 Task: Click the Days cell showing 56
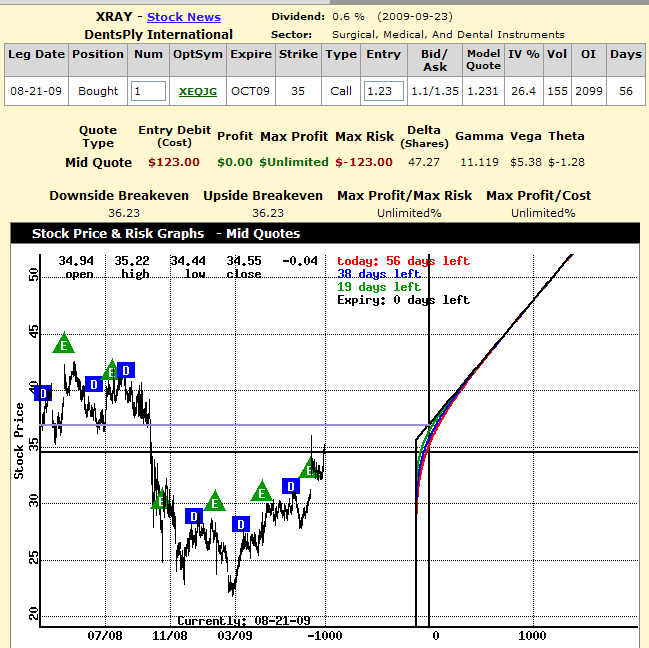[x=626, y=91]
